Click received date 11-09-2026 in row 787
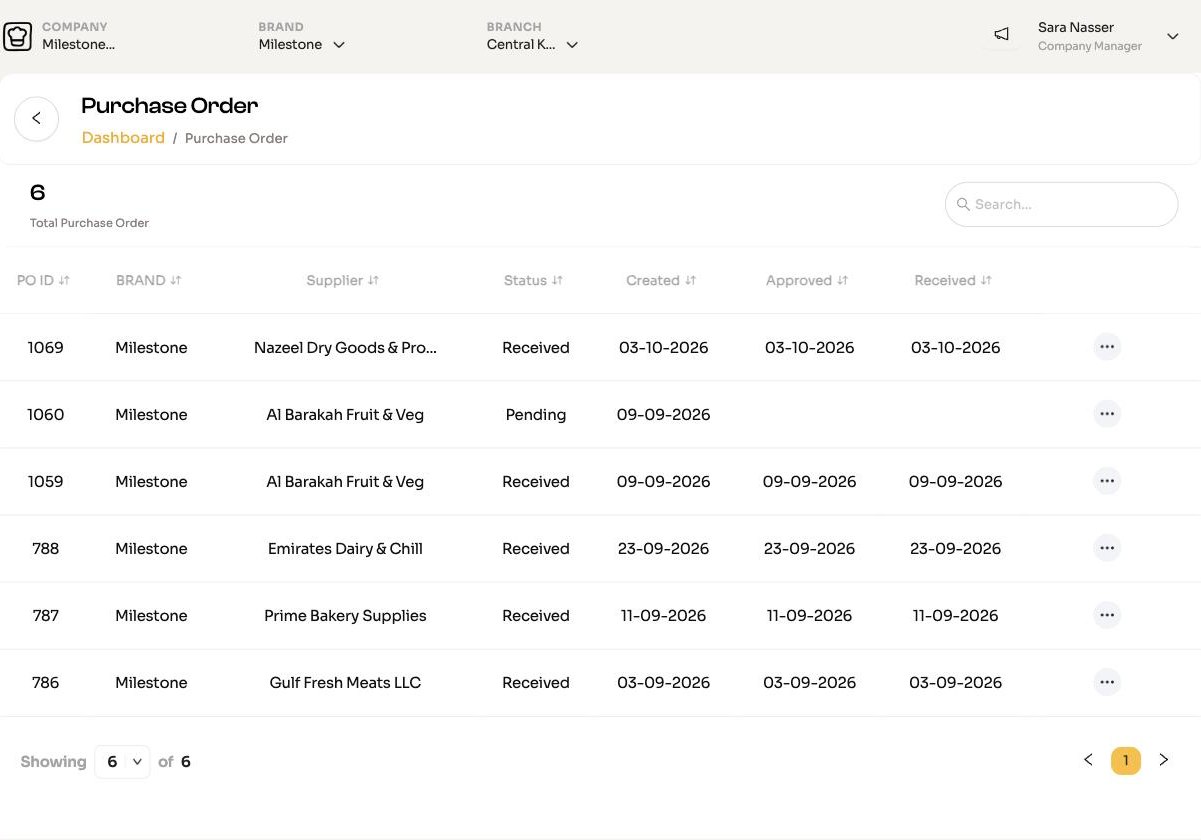This screenshot has height=840, width=1201. tap(955, 616)
